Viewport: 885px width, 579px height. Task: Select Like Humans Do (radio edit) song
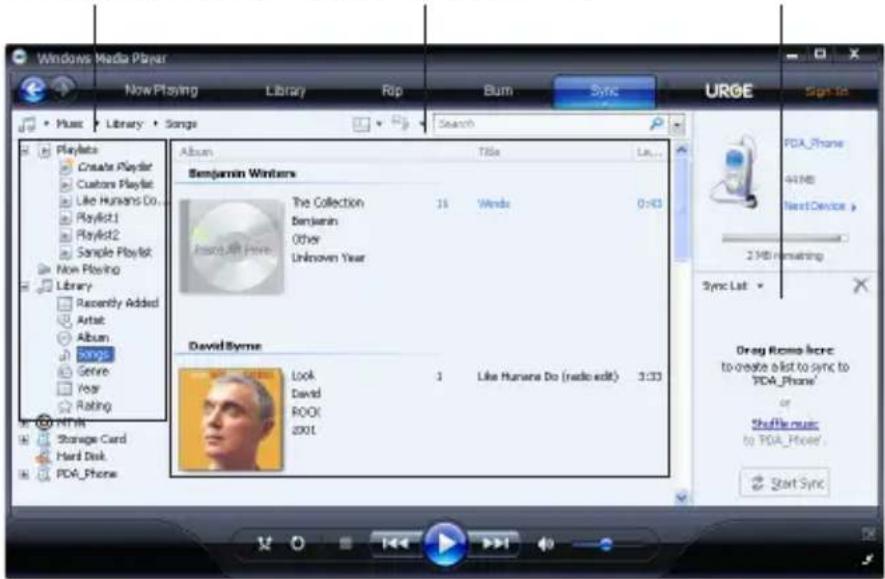tap(548, 376)
